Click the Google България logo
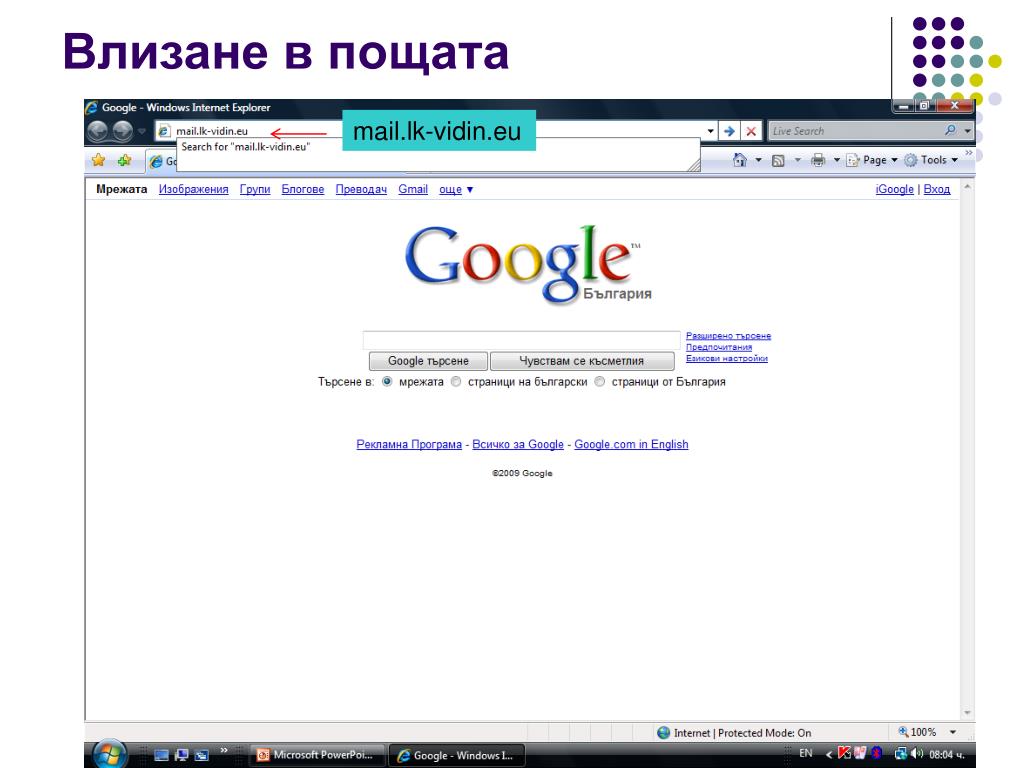Image resolution: width=1024 pixels, height=768 pixels. tap(526, 264)
